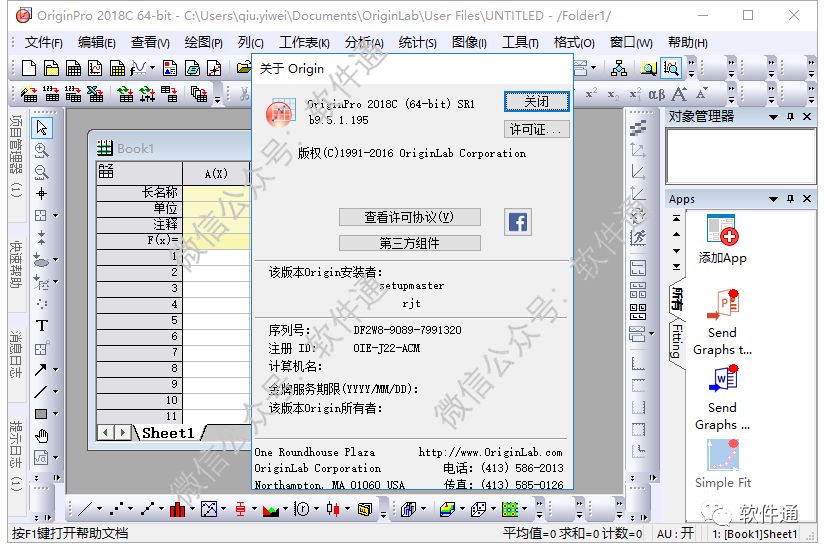Click the column plot icon in bottom toolbar

(177, 509)
